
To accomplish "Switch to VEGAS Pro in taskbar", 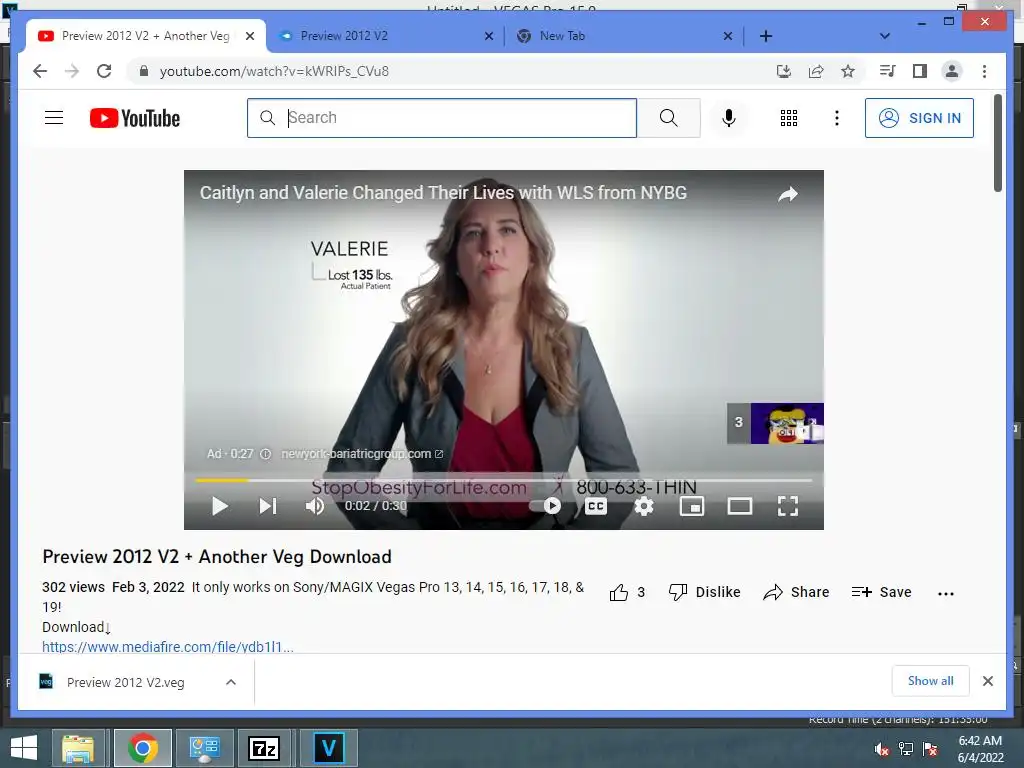I will tap(328, 748).
